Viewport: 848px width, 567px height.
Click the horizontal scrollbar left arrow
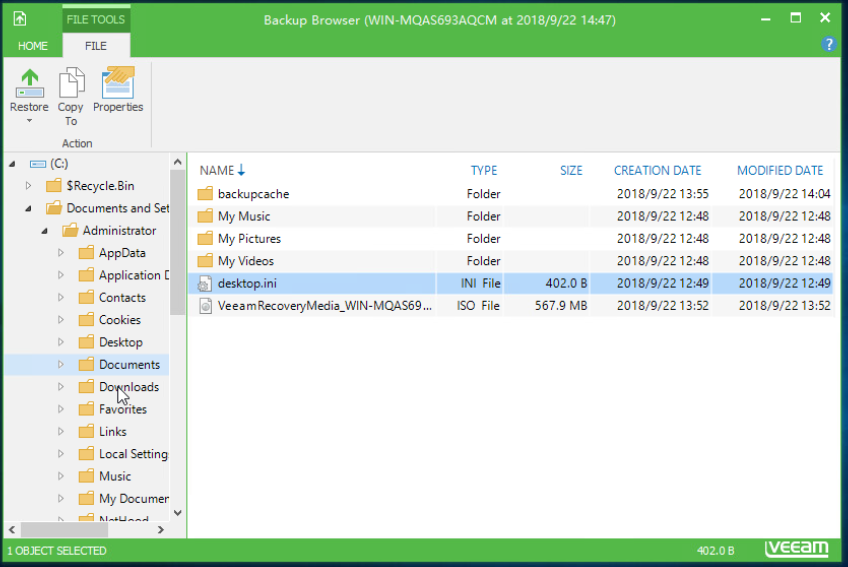[12, 530]
